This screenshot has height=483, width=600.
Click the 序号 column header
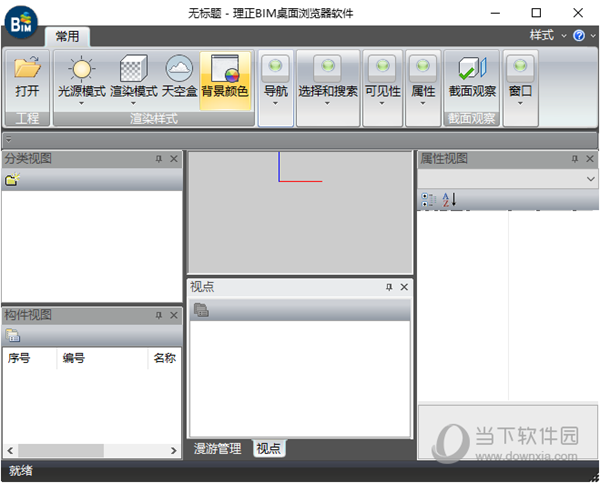tap(30, 359)
